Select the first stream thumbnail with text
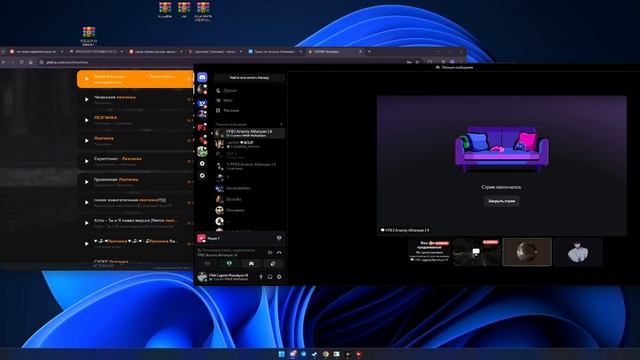 pyautogui.click(x=429, y=252)
